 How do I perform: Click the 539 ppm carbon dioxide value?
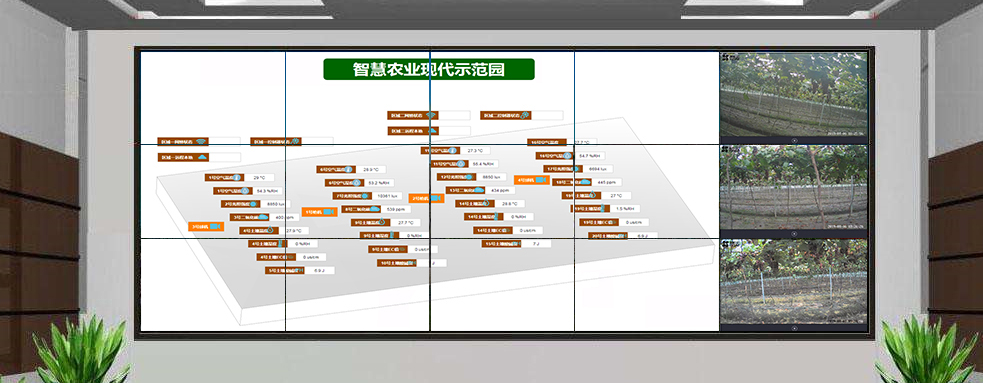point(395,209)
